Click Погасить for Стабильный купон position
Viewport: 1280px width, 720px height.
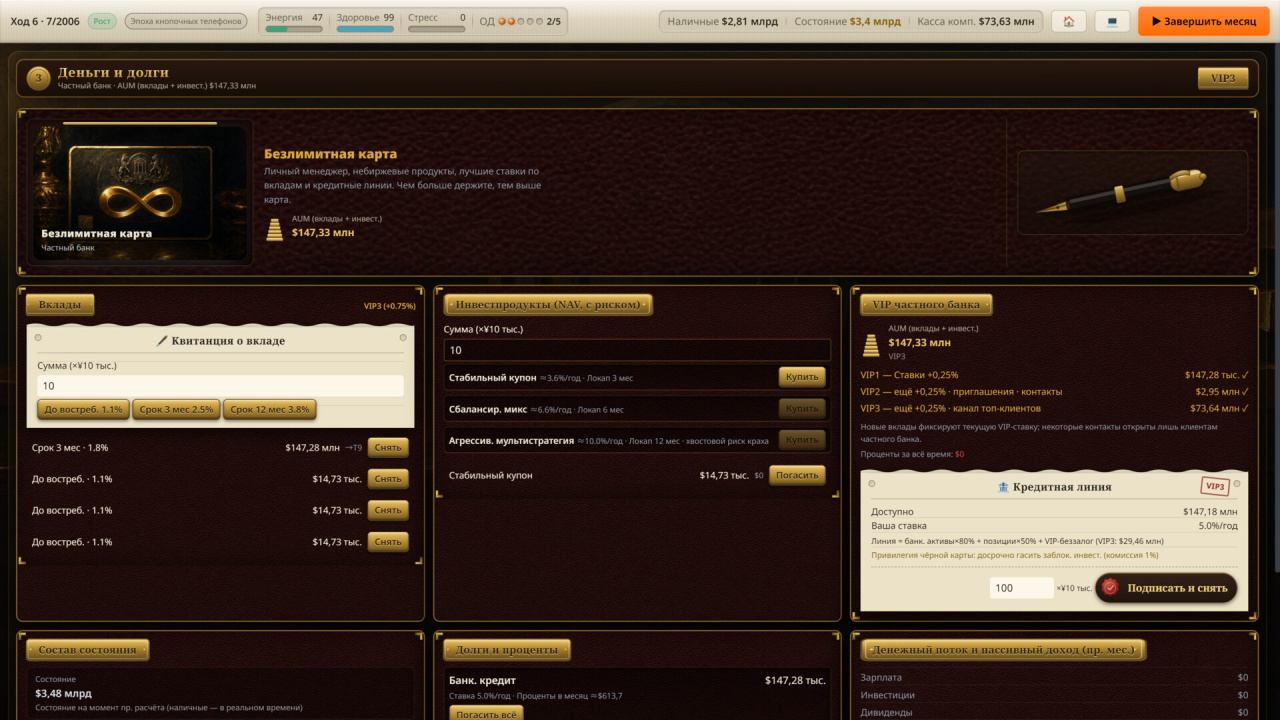[798, 475]
